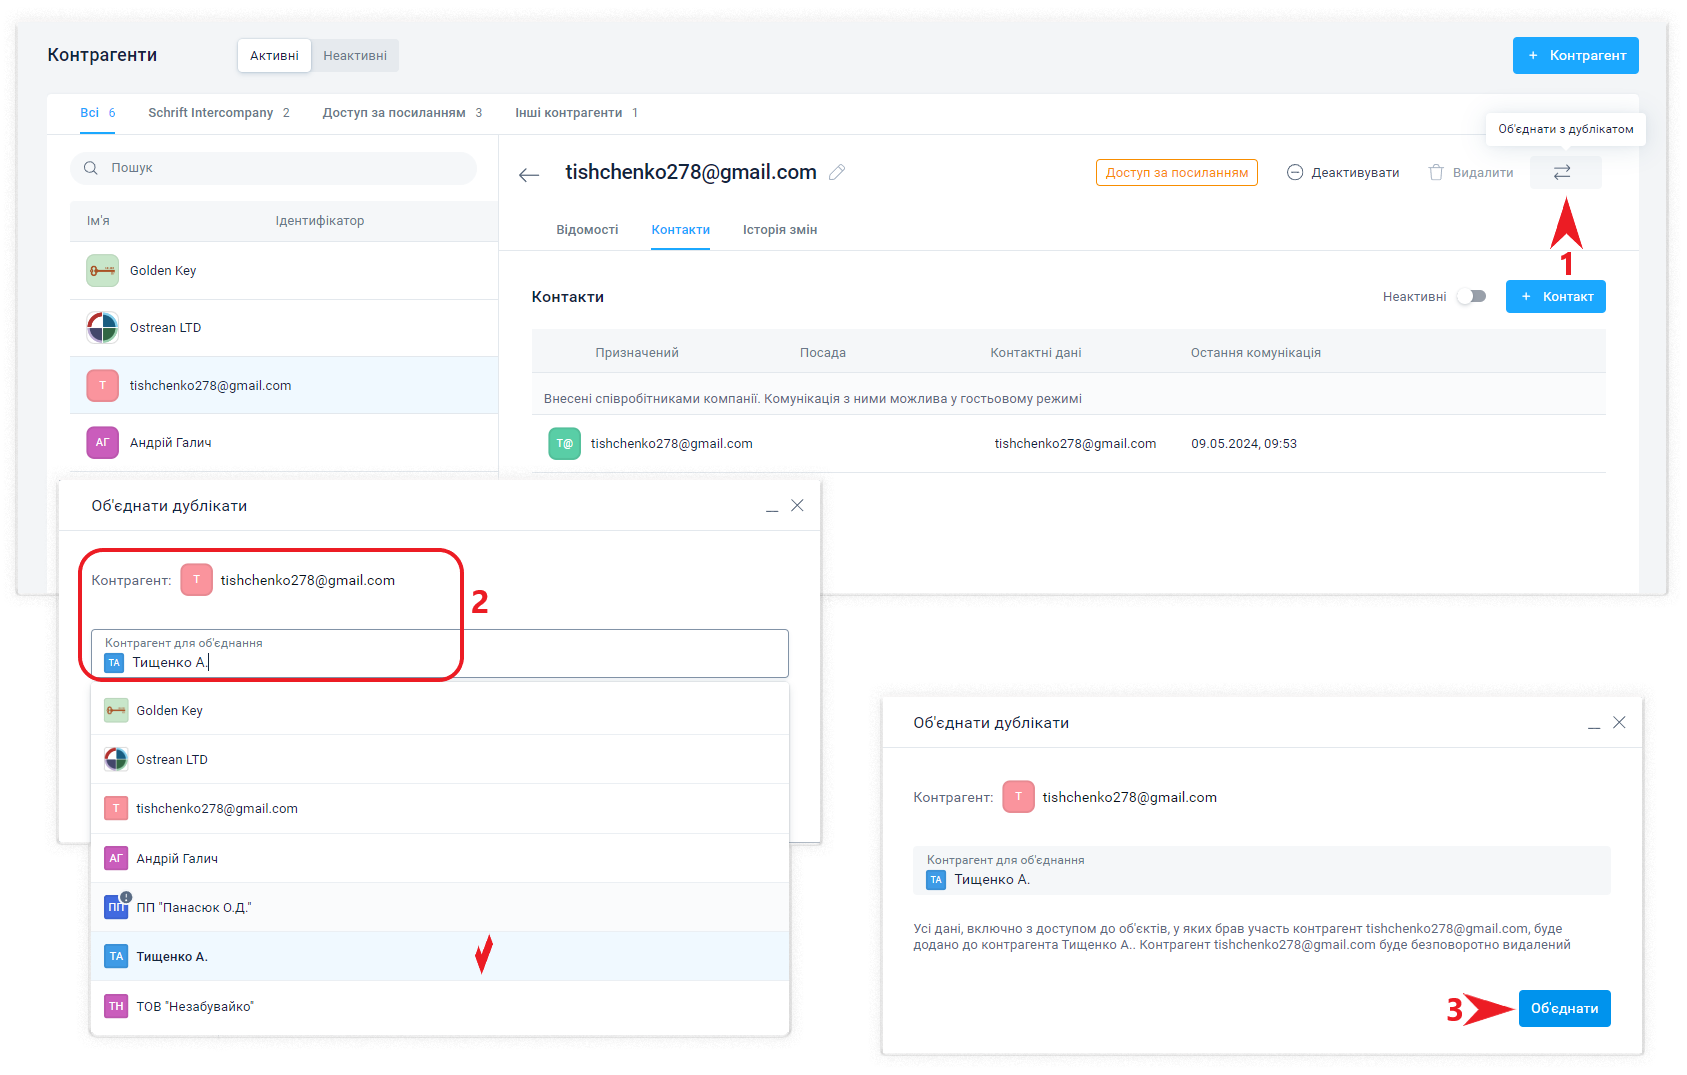Switch to the Активні segment
The width and height of the screenshot is (1687, 1075).
[x=274, y=56]
